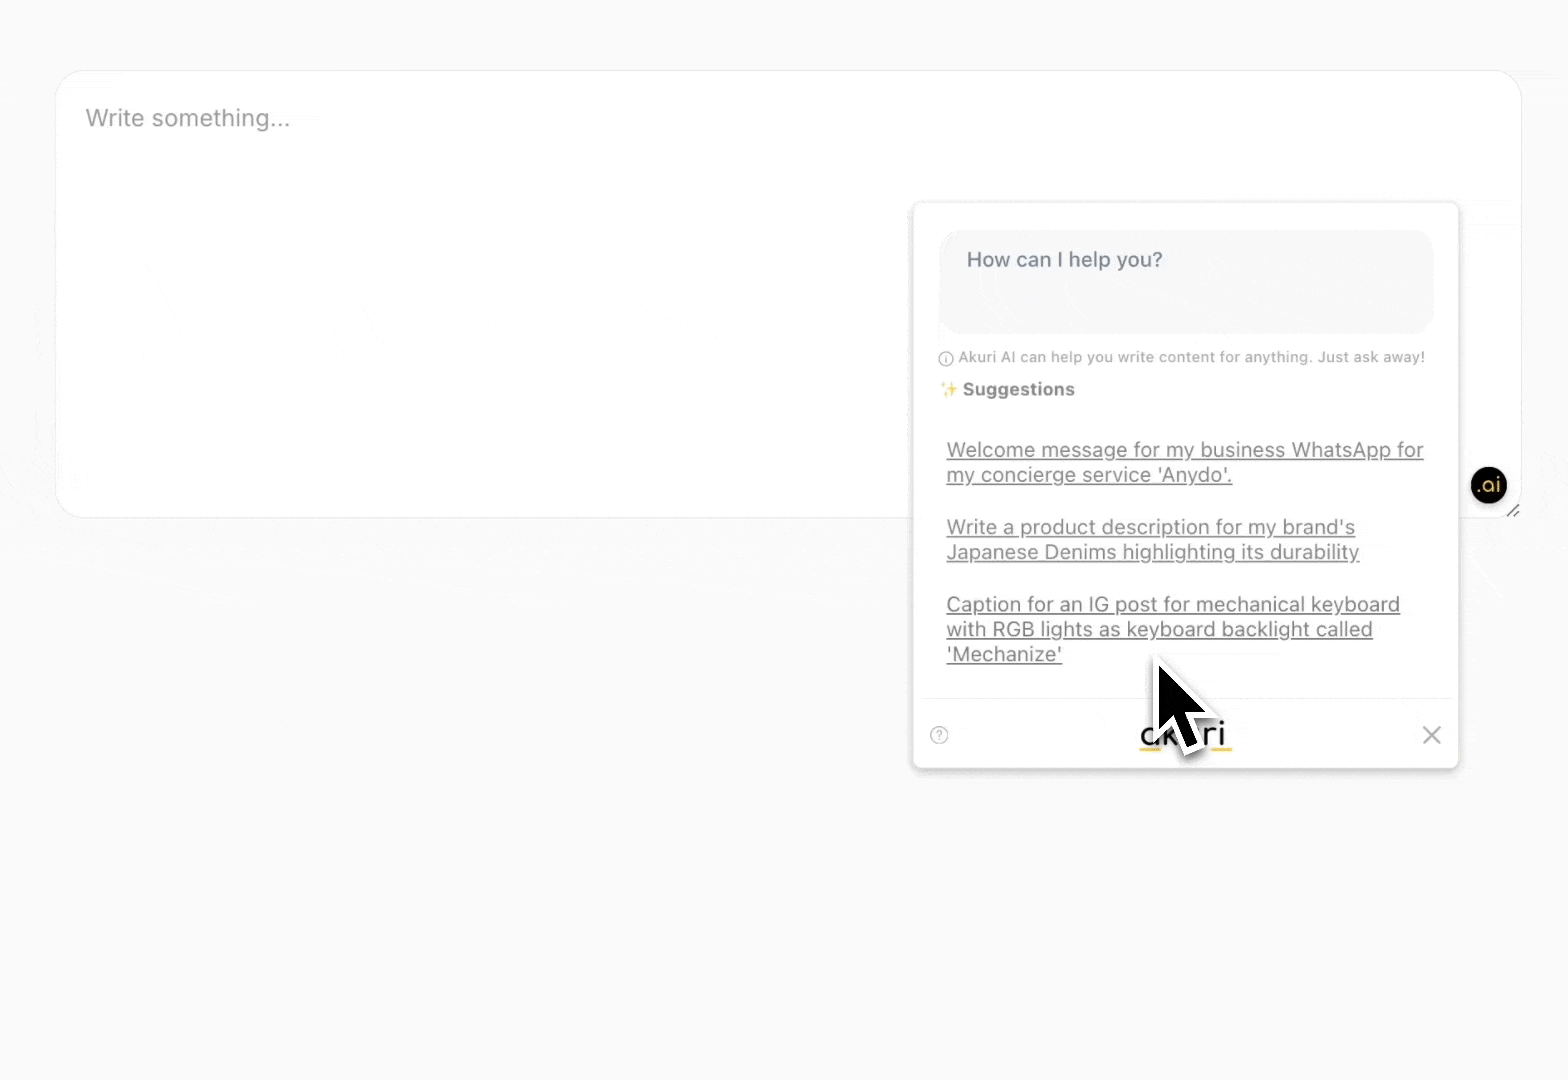Screen dimensions: 1568x1080
Task: Click the 'Write something...' placeholder text
Action: [x=188, y=118]
